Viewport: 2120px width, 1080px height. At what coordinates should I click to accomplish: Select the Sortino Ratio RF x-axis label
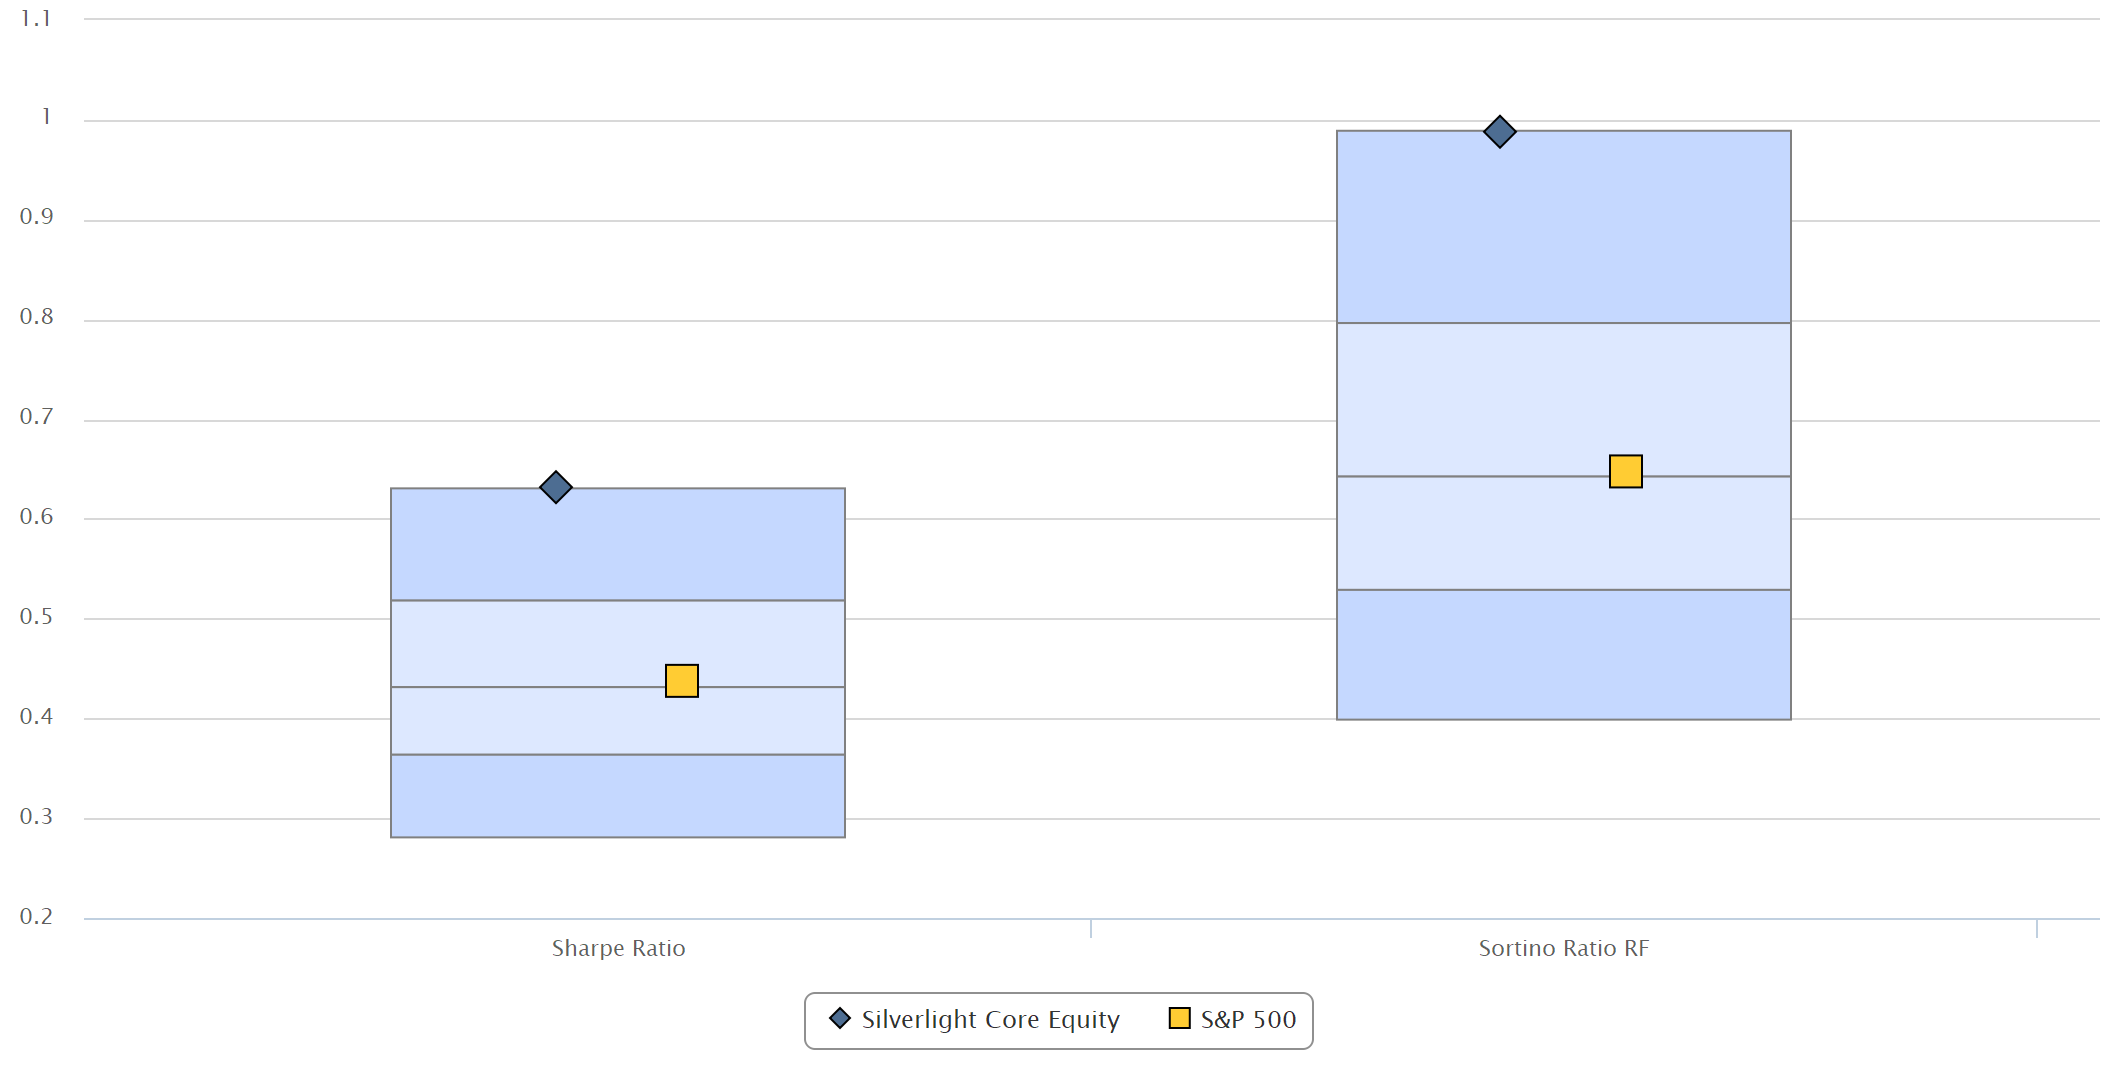(x=1563, y=948)
